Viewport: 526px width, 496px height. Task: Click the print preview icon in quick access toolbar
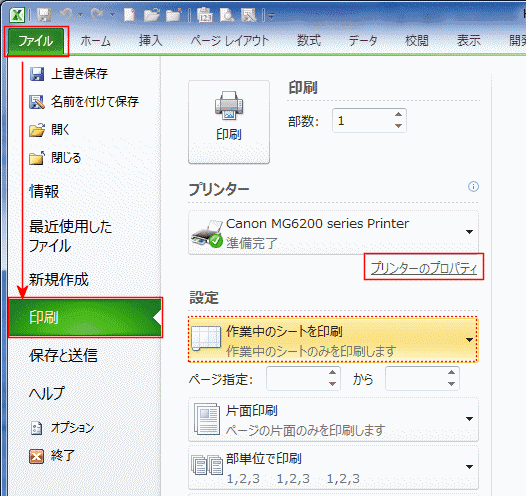pos(227,15)
